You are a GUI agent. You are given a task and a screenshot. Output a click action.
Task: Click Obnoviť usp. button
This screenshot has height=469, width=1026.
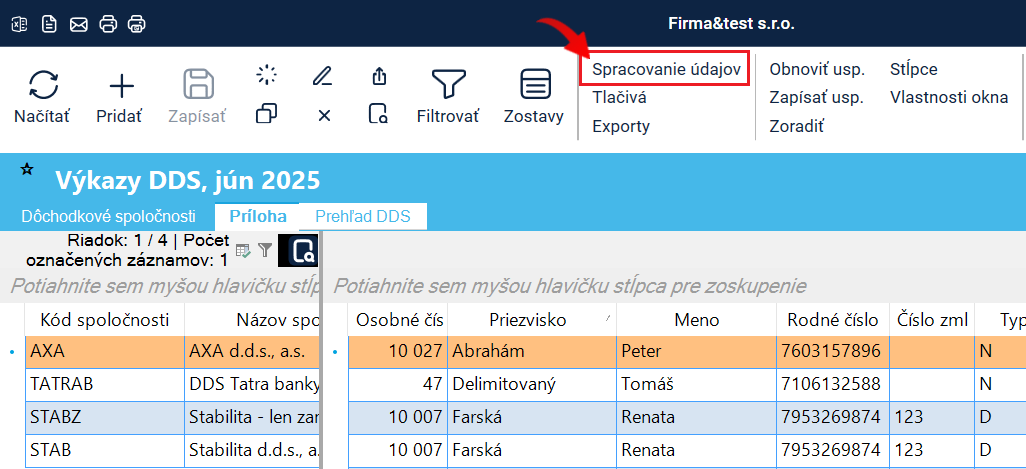tap(816, 70)
